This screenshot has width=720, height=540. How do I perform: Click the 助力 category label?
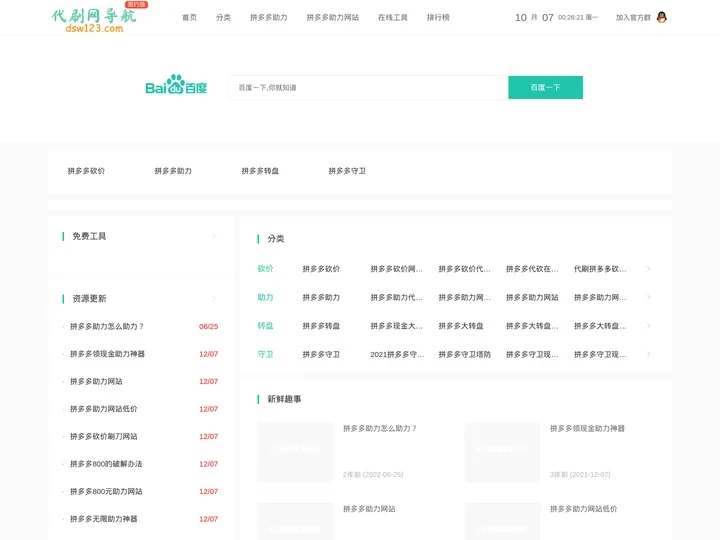click(265, 297)
